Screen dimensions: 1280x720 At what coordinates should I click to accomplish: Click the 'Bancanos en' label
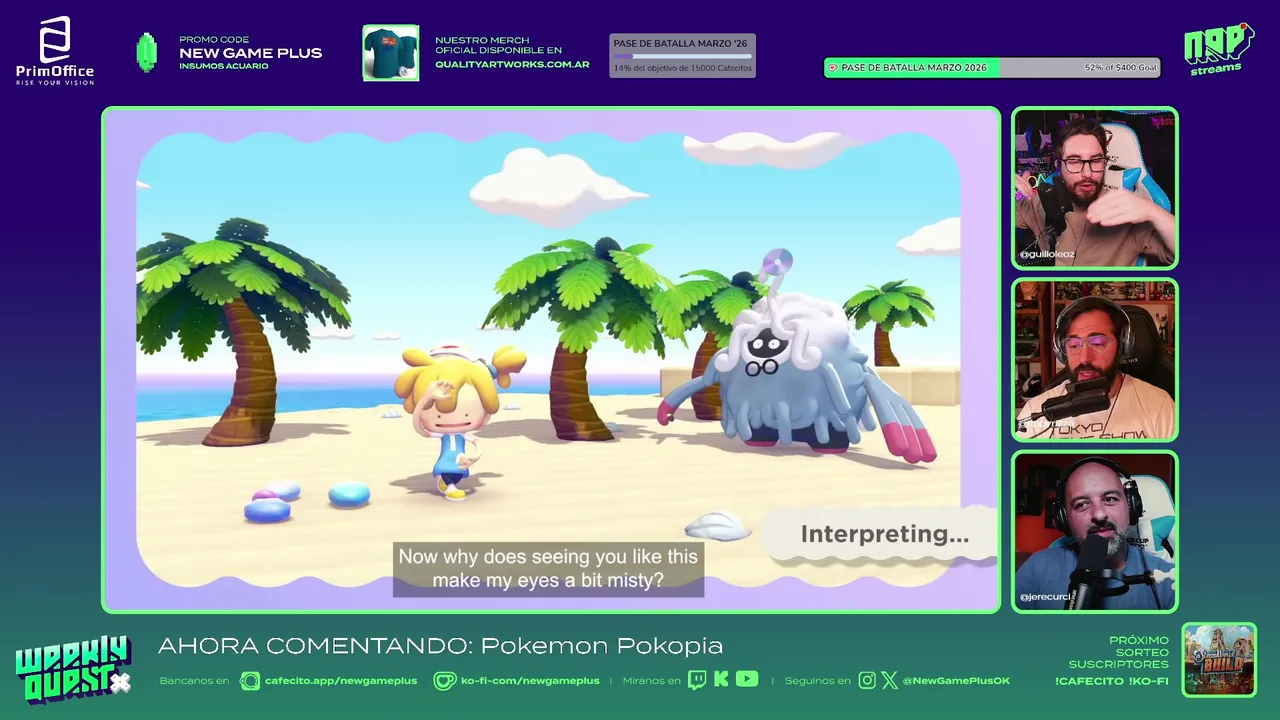tap(194, 681)
